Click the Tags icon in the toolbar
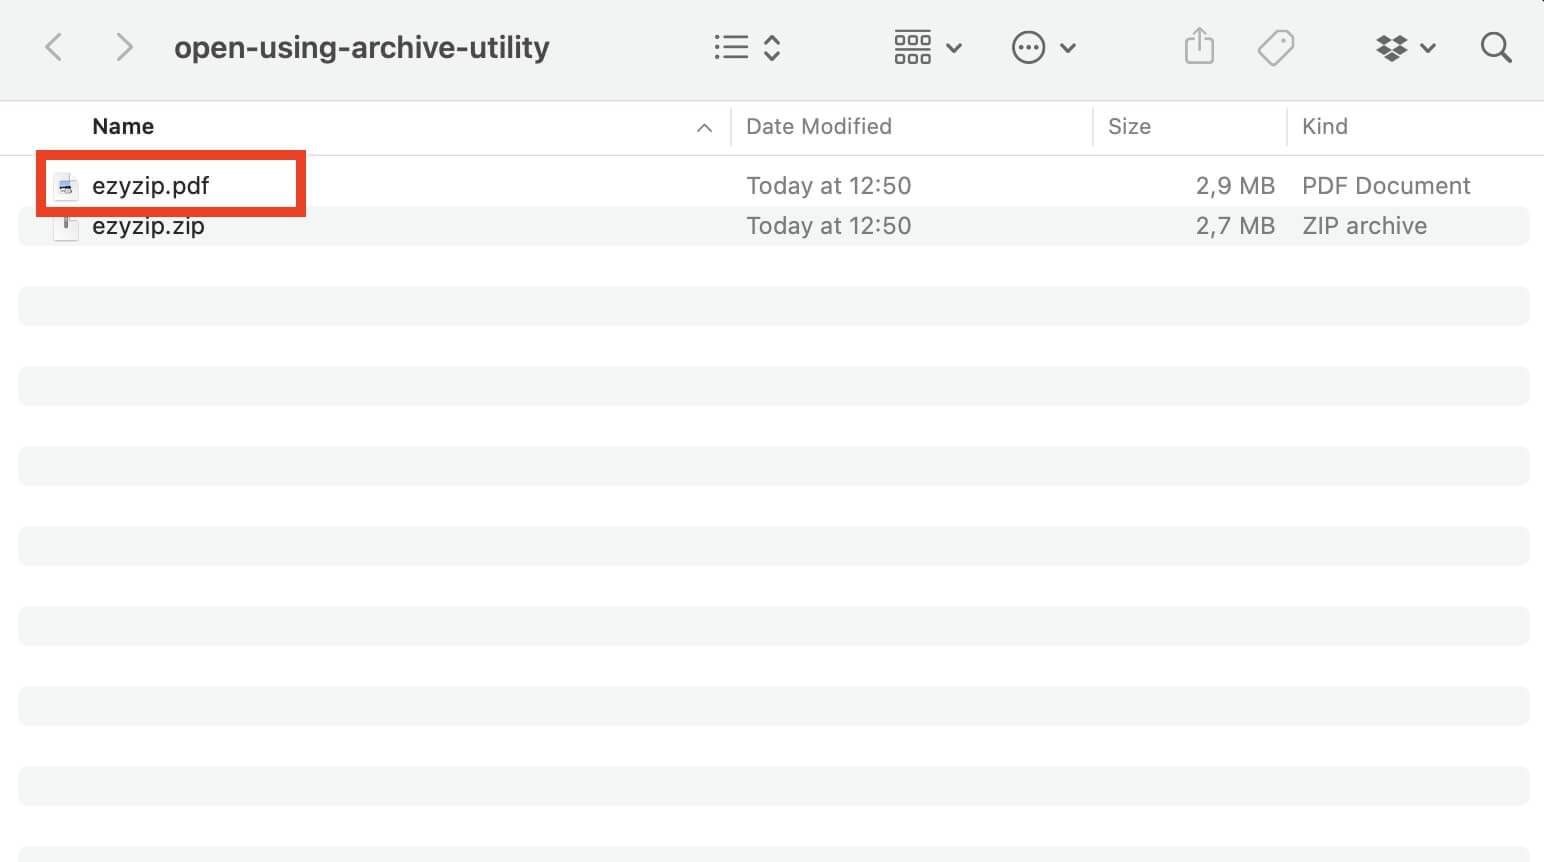The image size is (1544, 862). (x=1276, y=46)
